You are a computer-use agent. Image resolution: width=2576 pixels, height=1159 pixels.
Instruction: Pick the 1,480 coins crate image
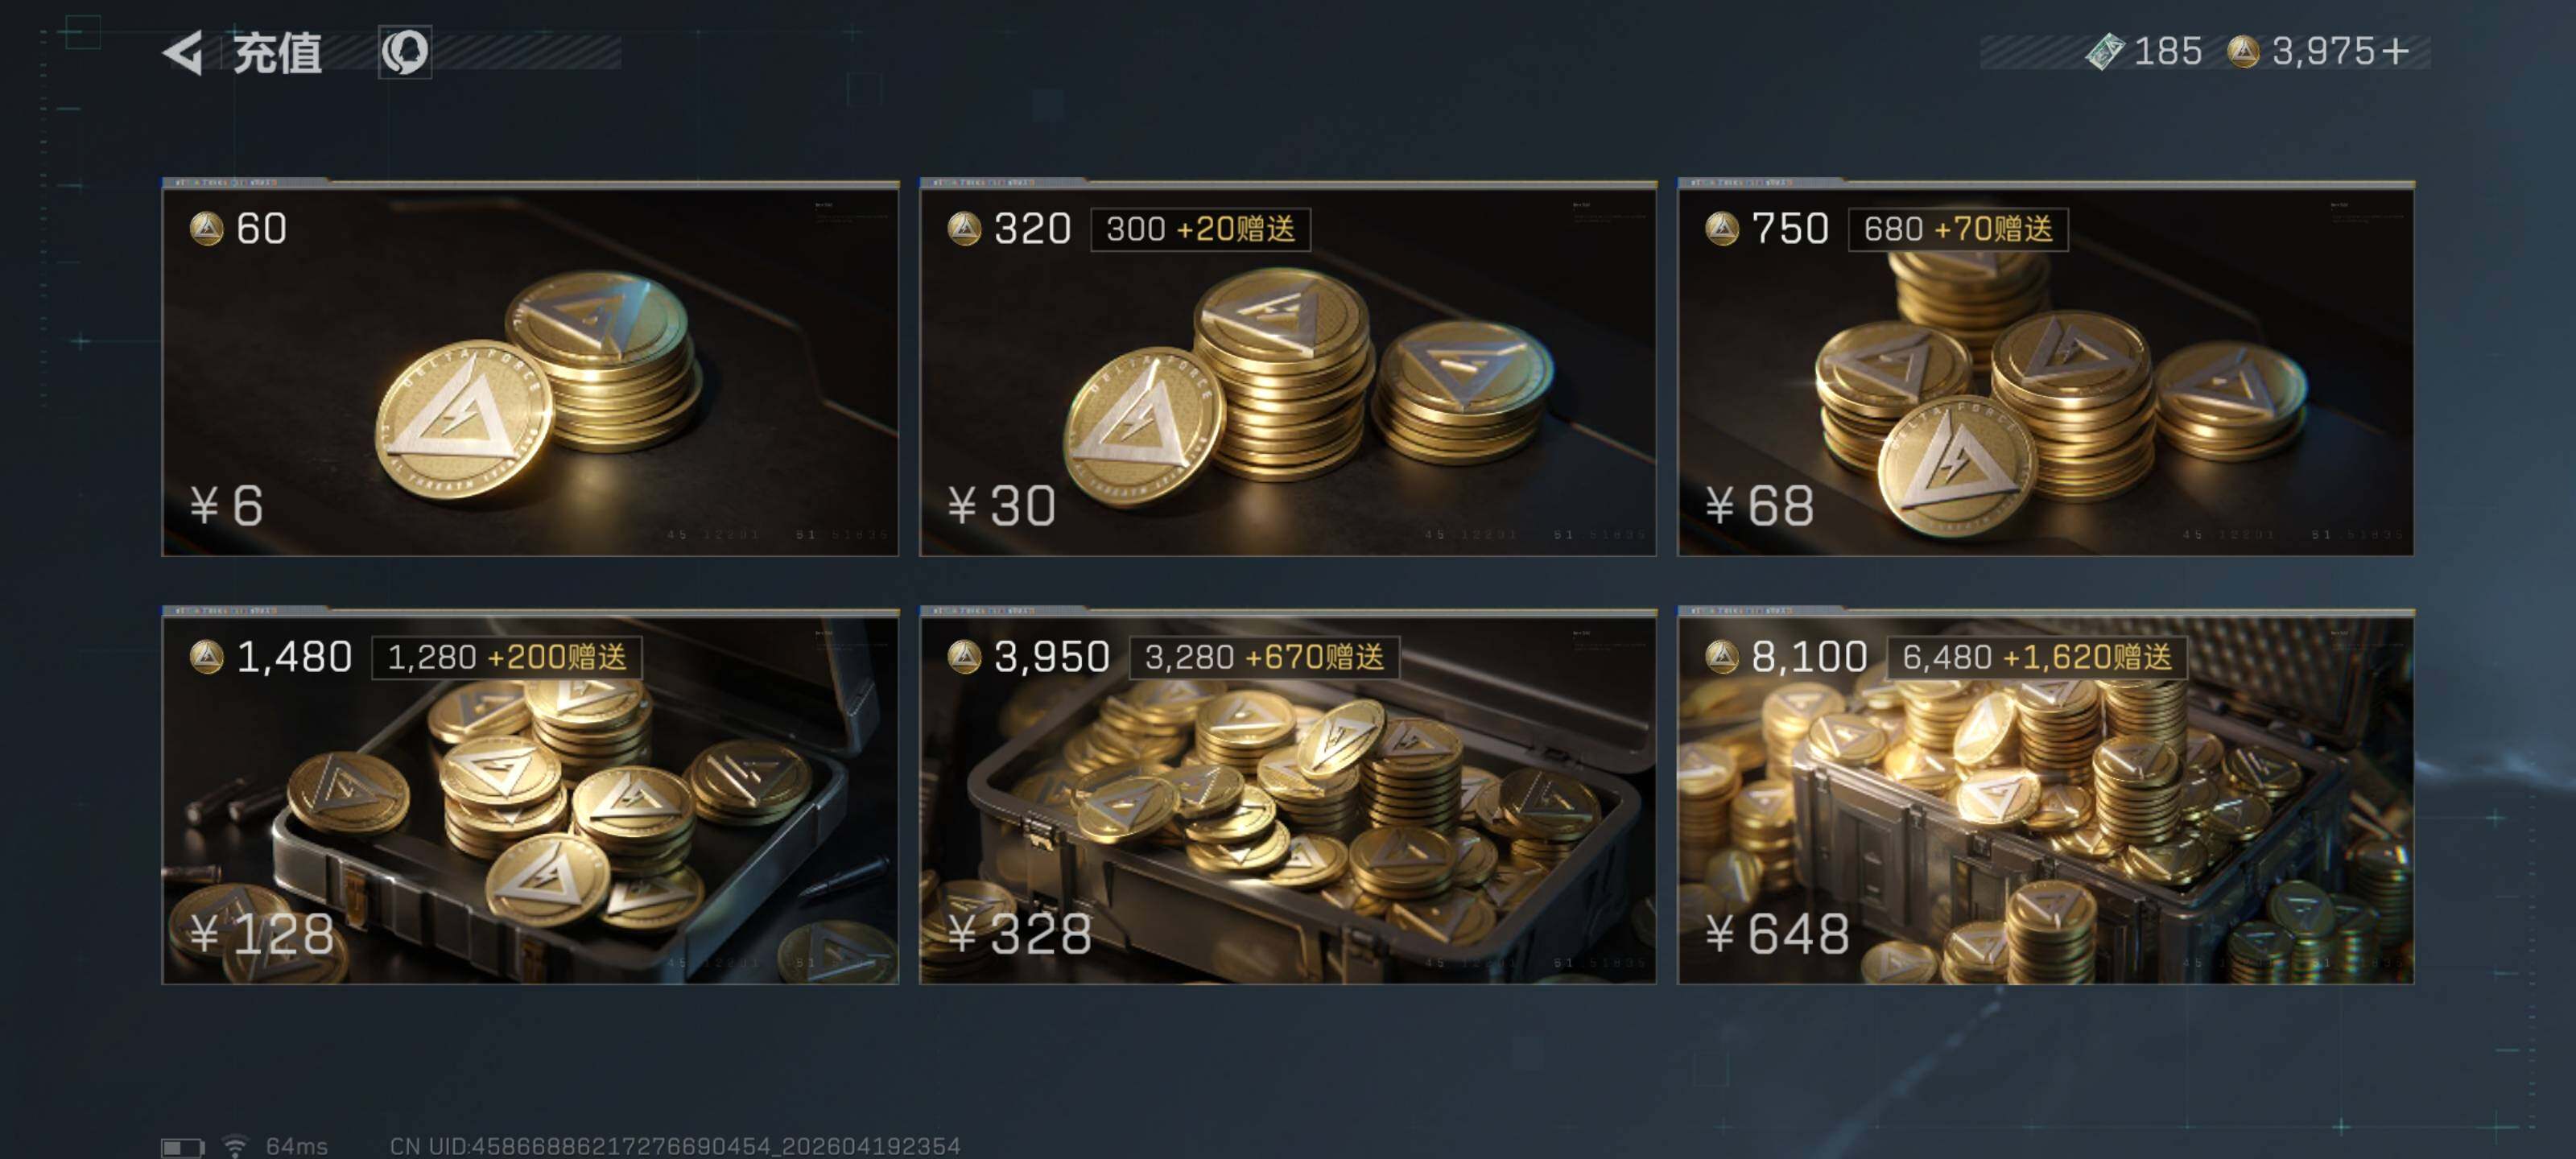[530, 796]
